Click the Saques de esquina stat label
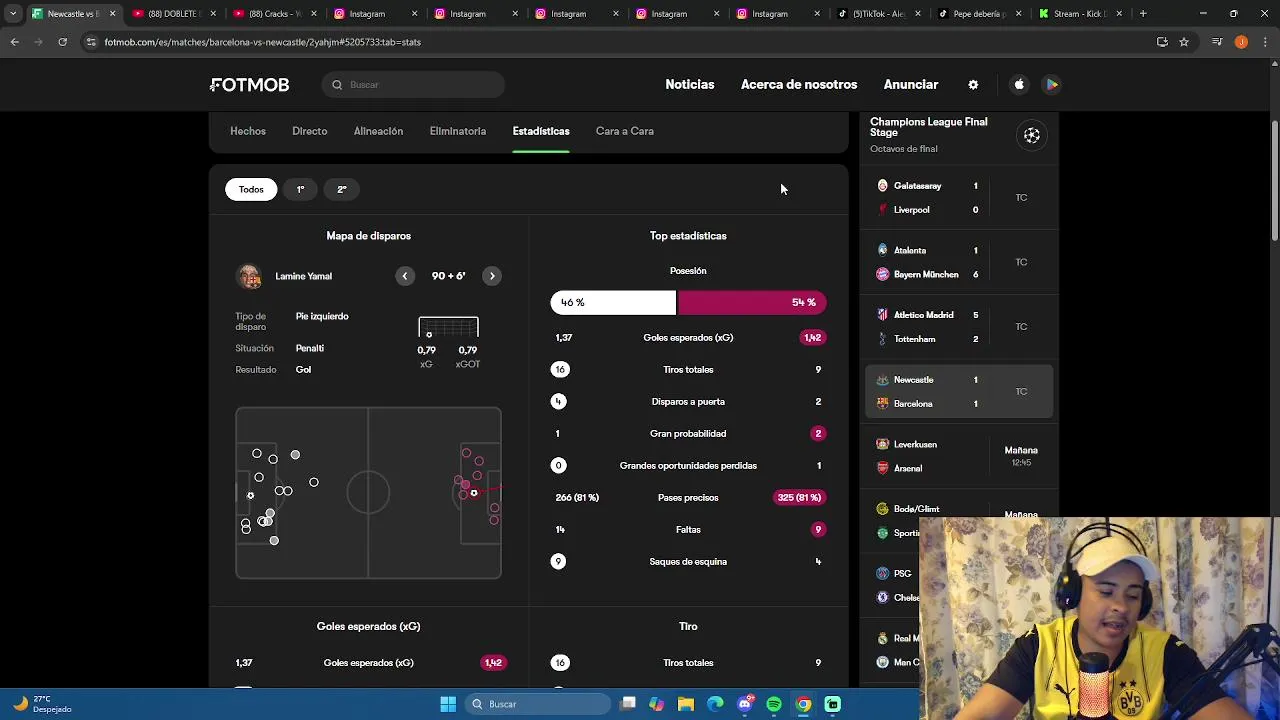The width and height of the screenshot is (1280, 720). 688,562
